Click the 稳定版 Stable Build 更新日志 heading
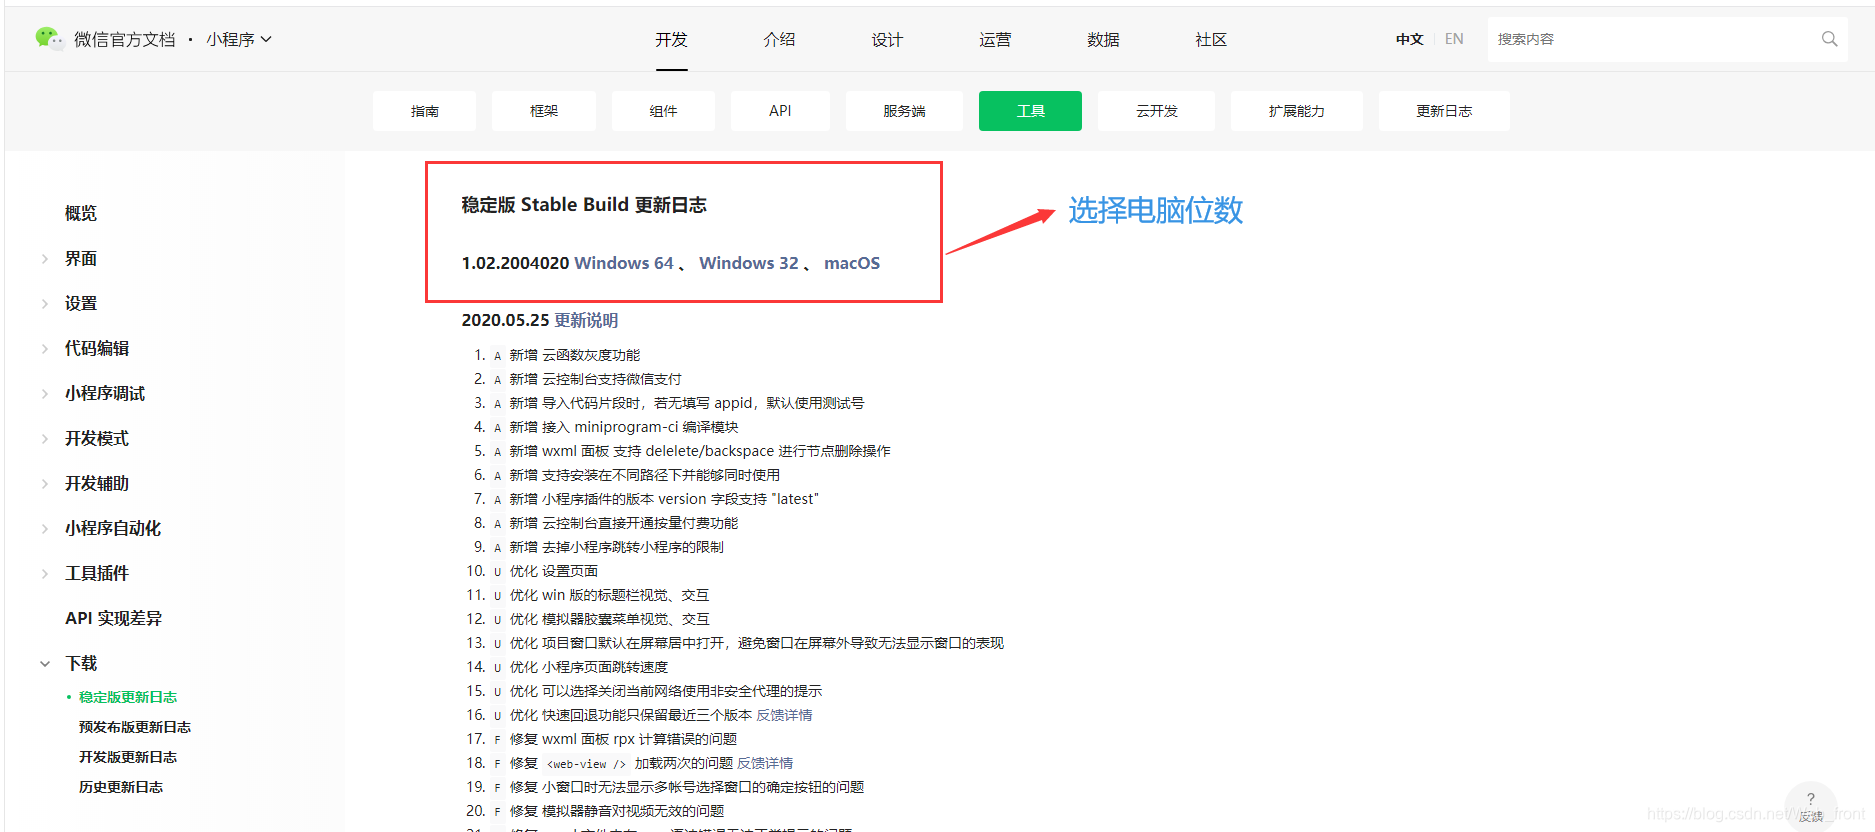1875x832 pixels. click(584, 205)
